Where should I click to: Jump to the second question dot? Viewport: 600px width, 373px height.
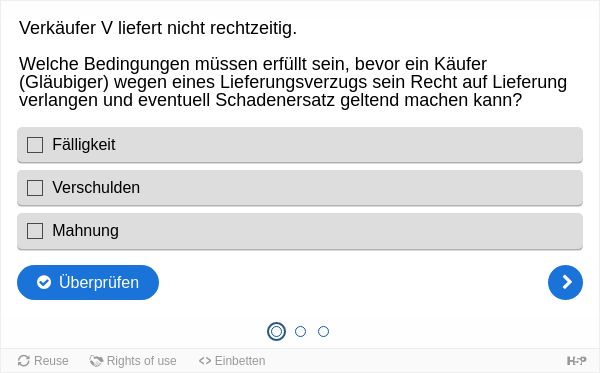[x=300, y=331]
